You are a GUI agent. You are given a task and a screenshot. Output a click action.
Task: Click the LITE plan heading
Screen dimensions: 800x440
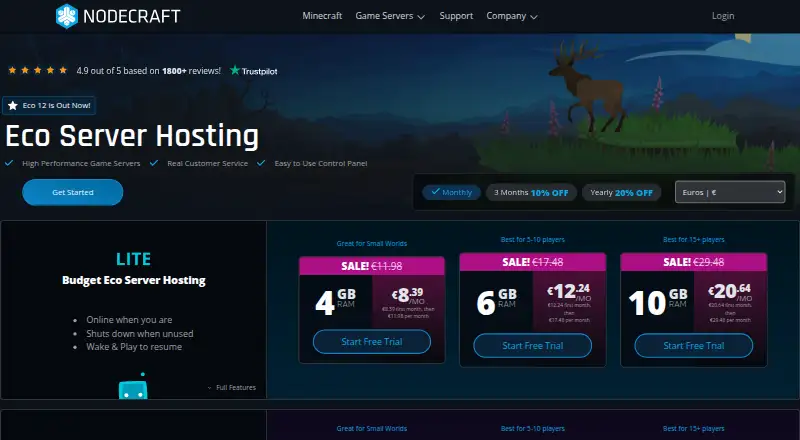coord(133,259)
